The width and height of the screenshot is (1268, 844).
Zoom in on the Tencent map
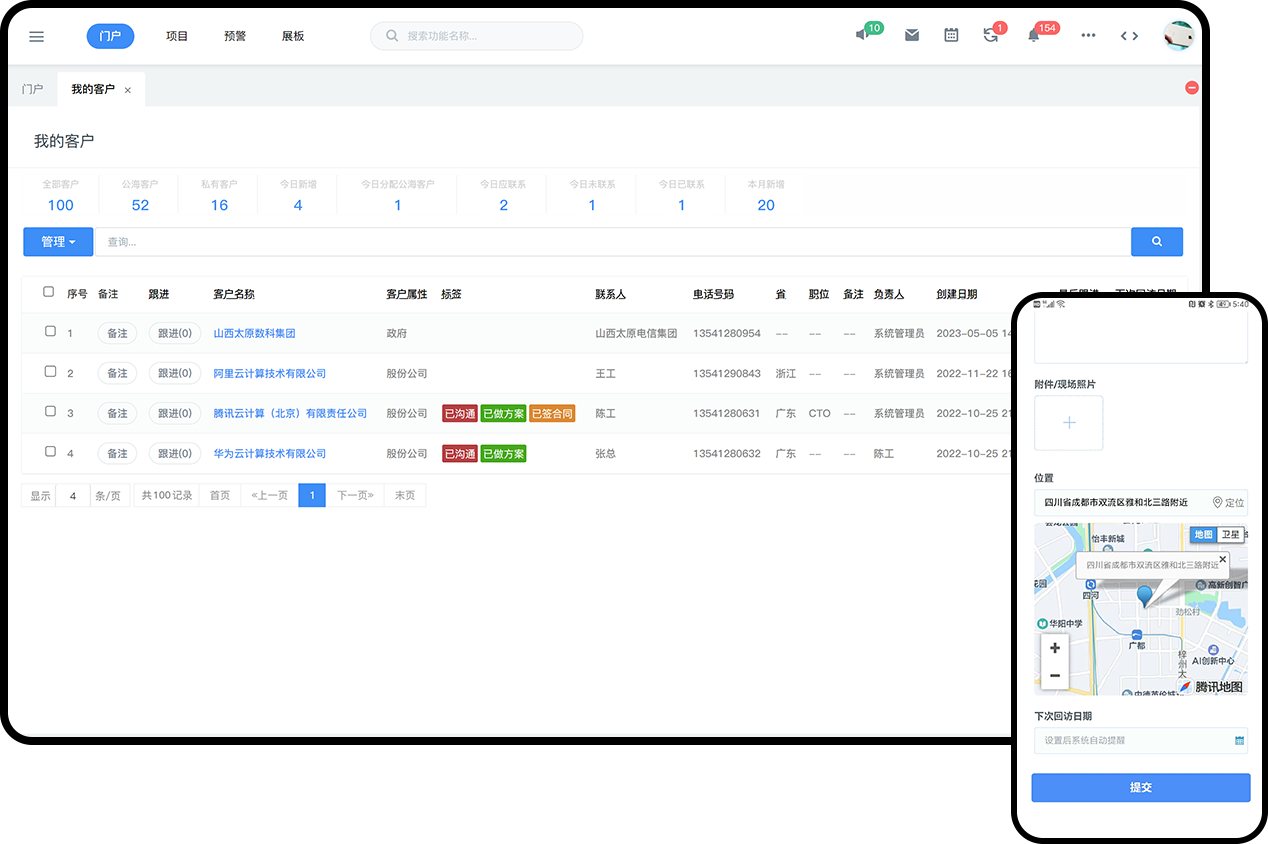[1055, 648]
